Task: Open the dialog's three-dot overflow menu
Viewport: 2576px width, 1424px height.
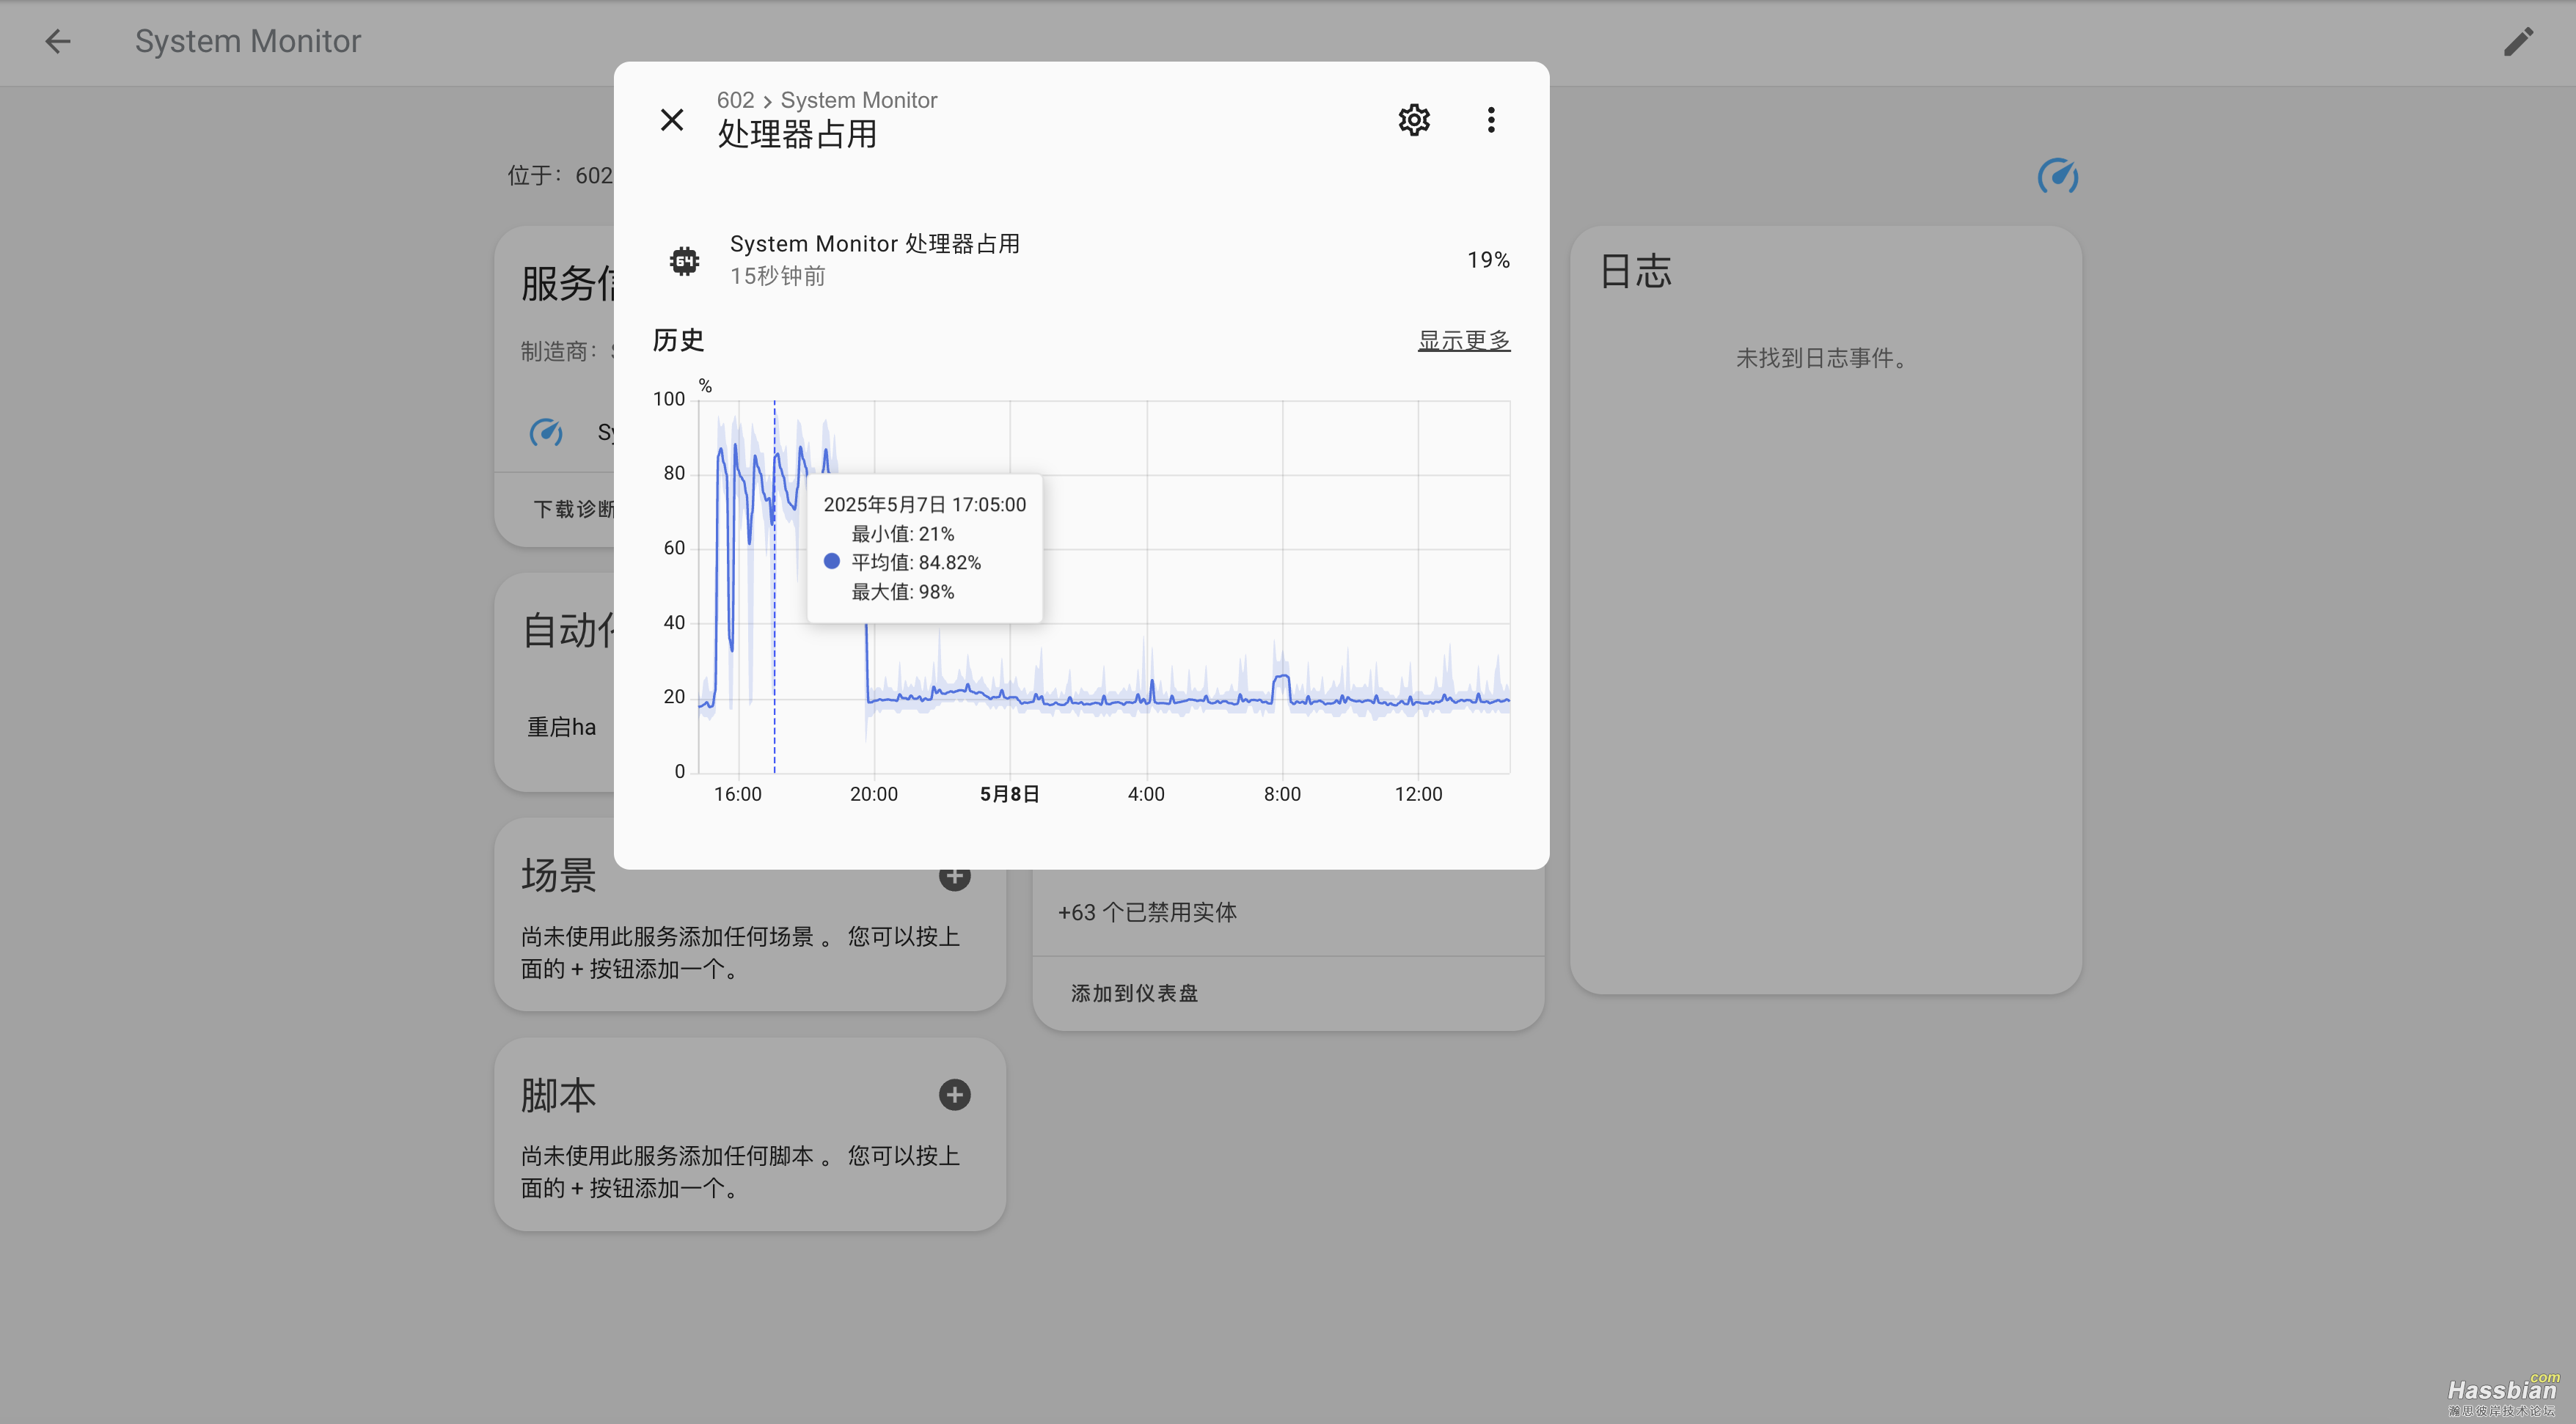Action: pos(1491,120)
